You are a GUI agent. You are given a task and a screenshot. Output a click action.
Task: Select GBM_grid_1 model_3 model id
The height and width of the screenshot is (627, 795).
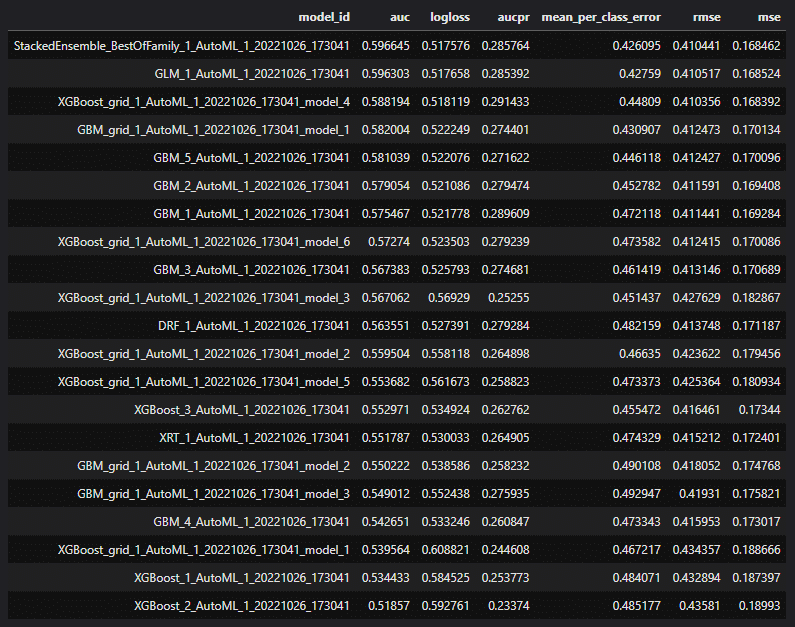(x=213, y=494)
